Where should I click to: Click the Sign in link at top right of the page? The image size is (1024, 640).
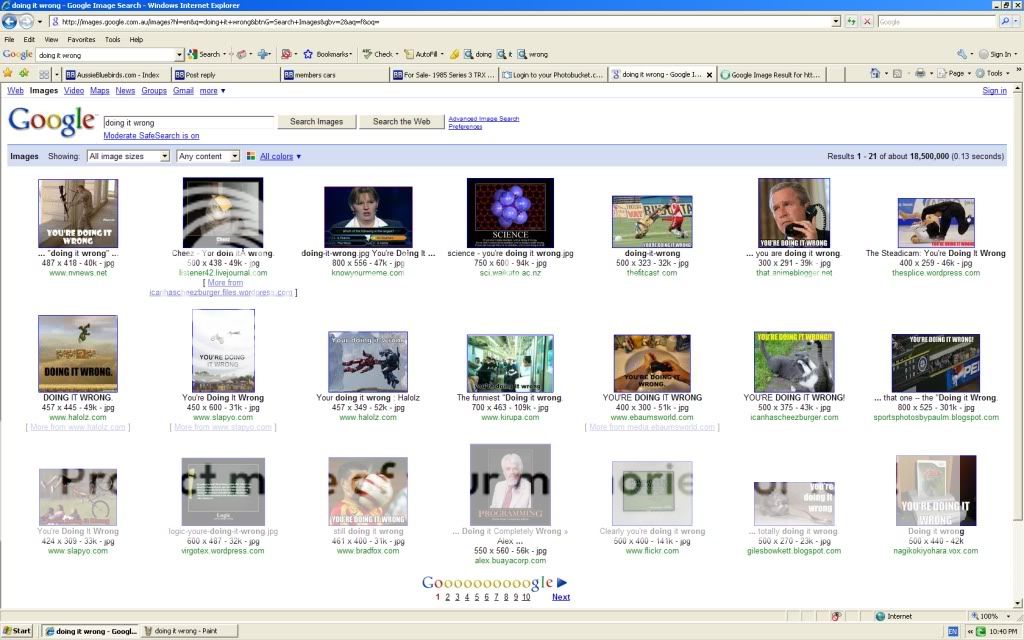995,91
